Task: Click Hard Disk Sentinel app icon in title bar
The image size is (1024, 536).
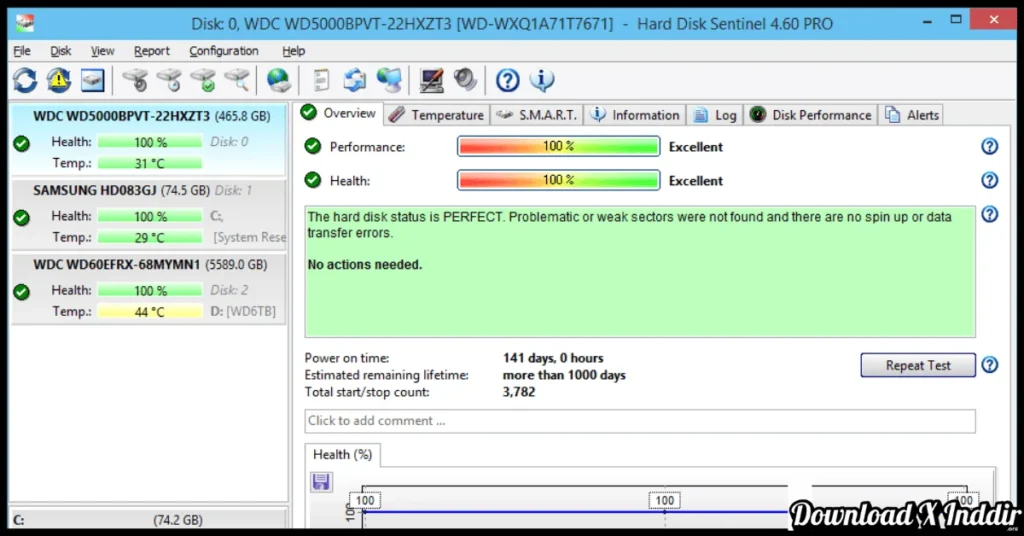Action: click(25, 24)
